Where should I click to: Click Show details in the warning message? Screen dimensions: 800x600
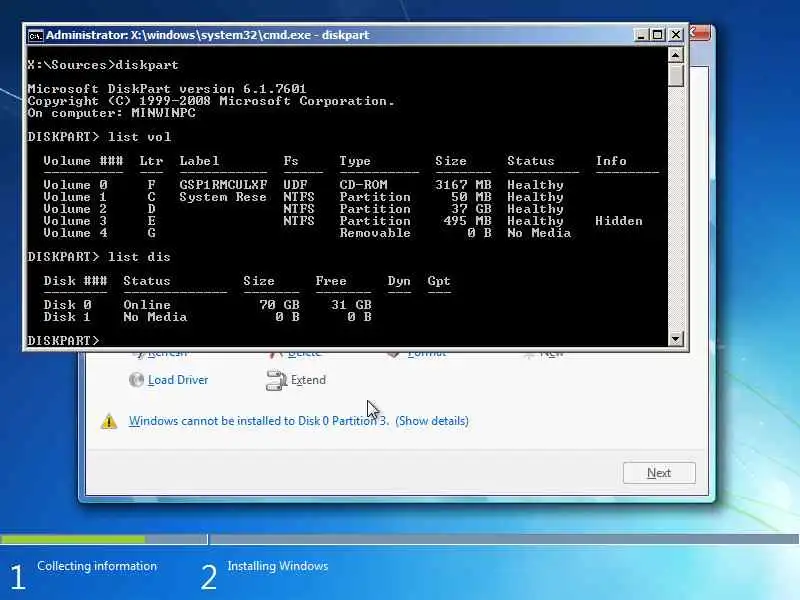[x=432, y=421]
